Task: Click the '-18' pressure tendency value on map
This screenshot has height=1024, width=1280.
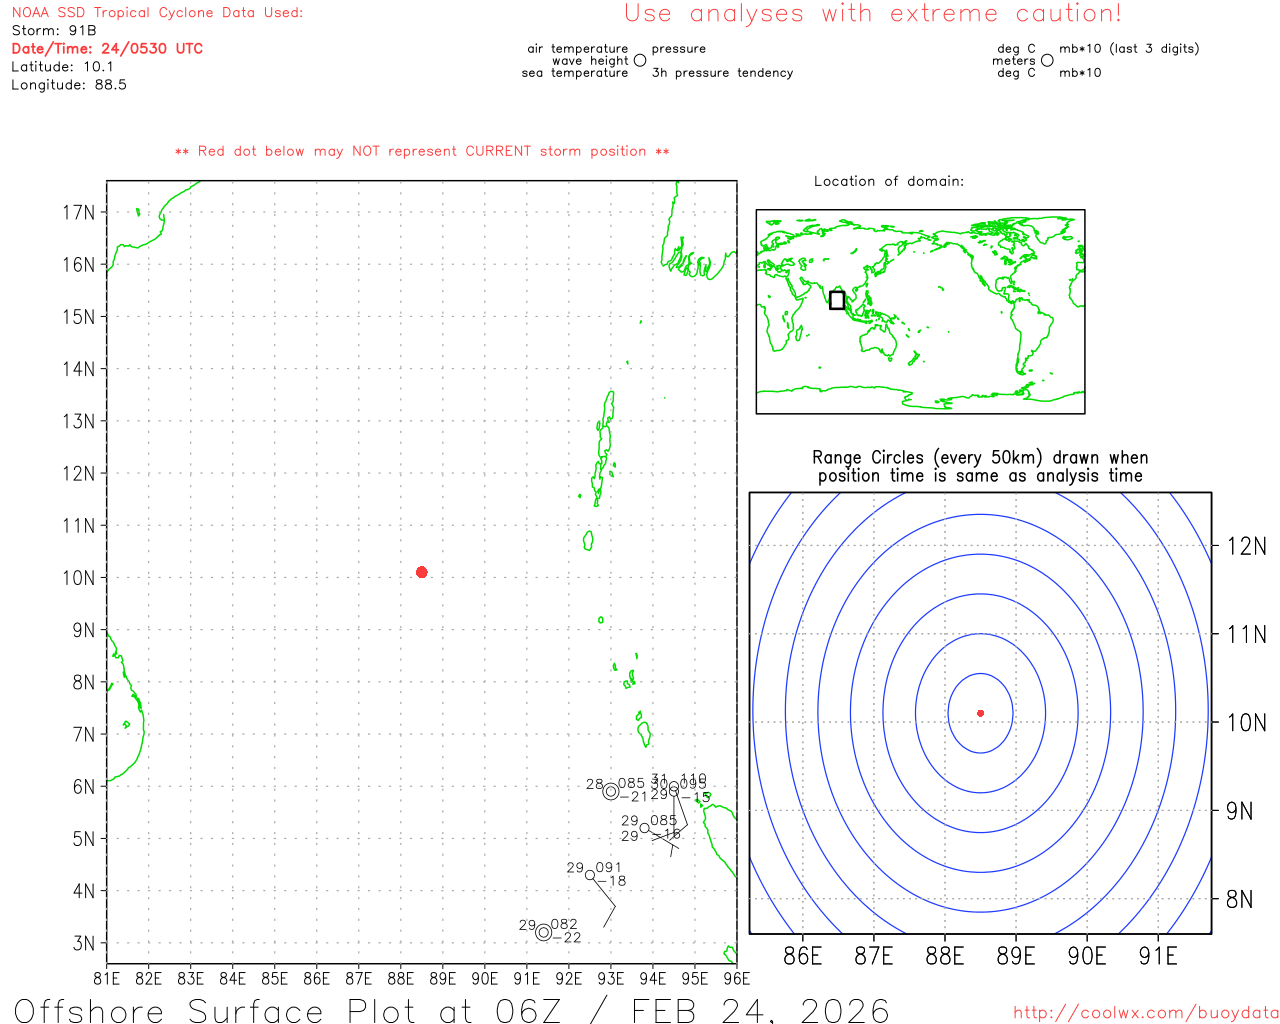Action: 612,881
